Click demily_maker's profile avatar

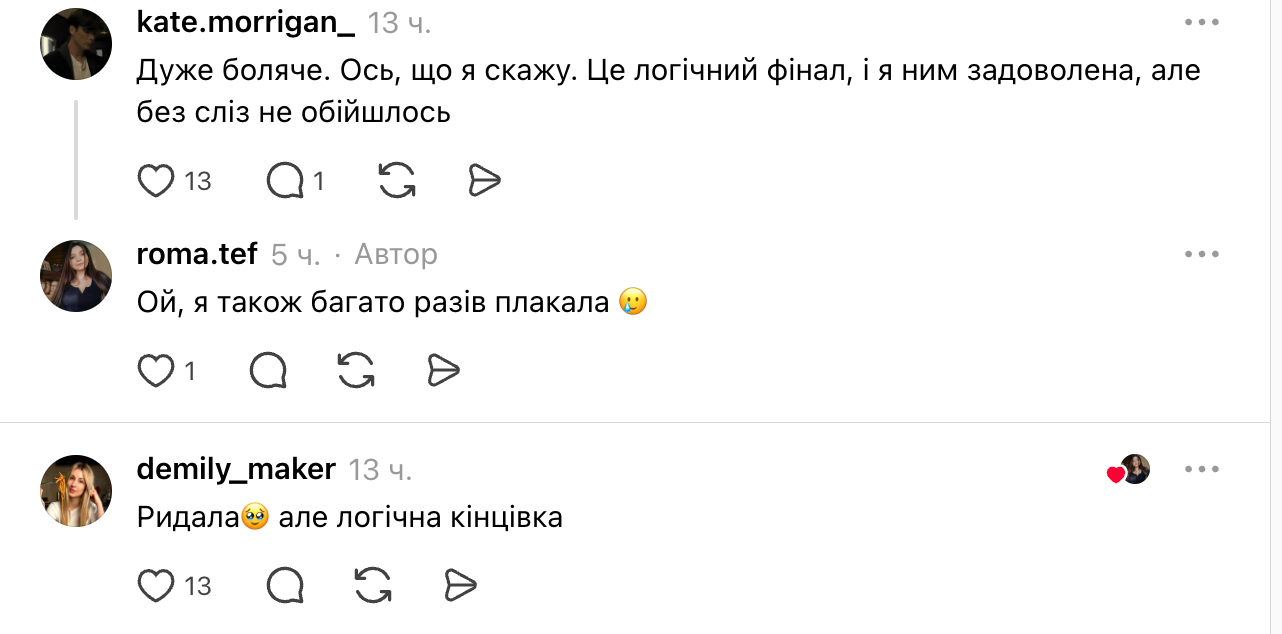point(76,490)
